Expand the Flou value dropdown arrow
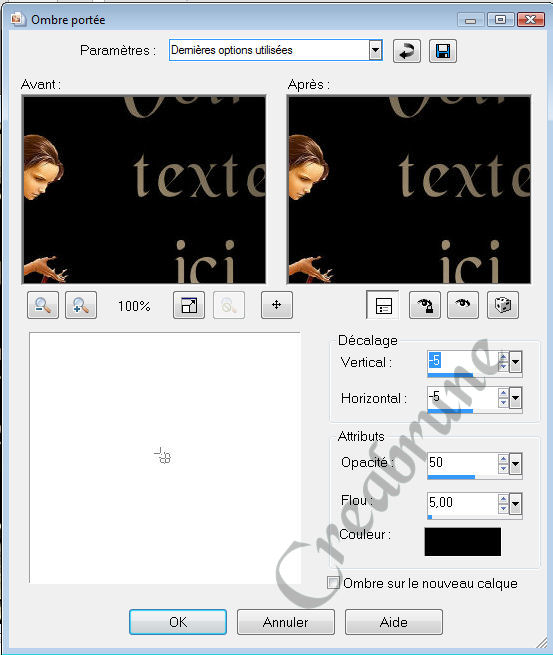Screen dimensions: 553x655 click(515, 504)
